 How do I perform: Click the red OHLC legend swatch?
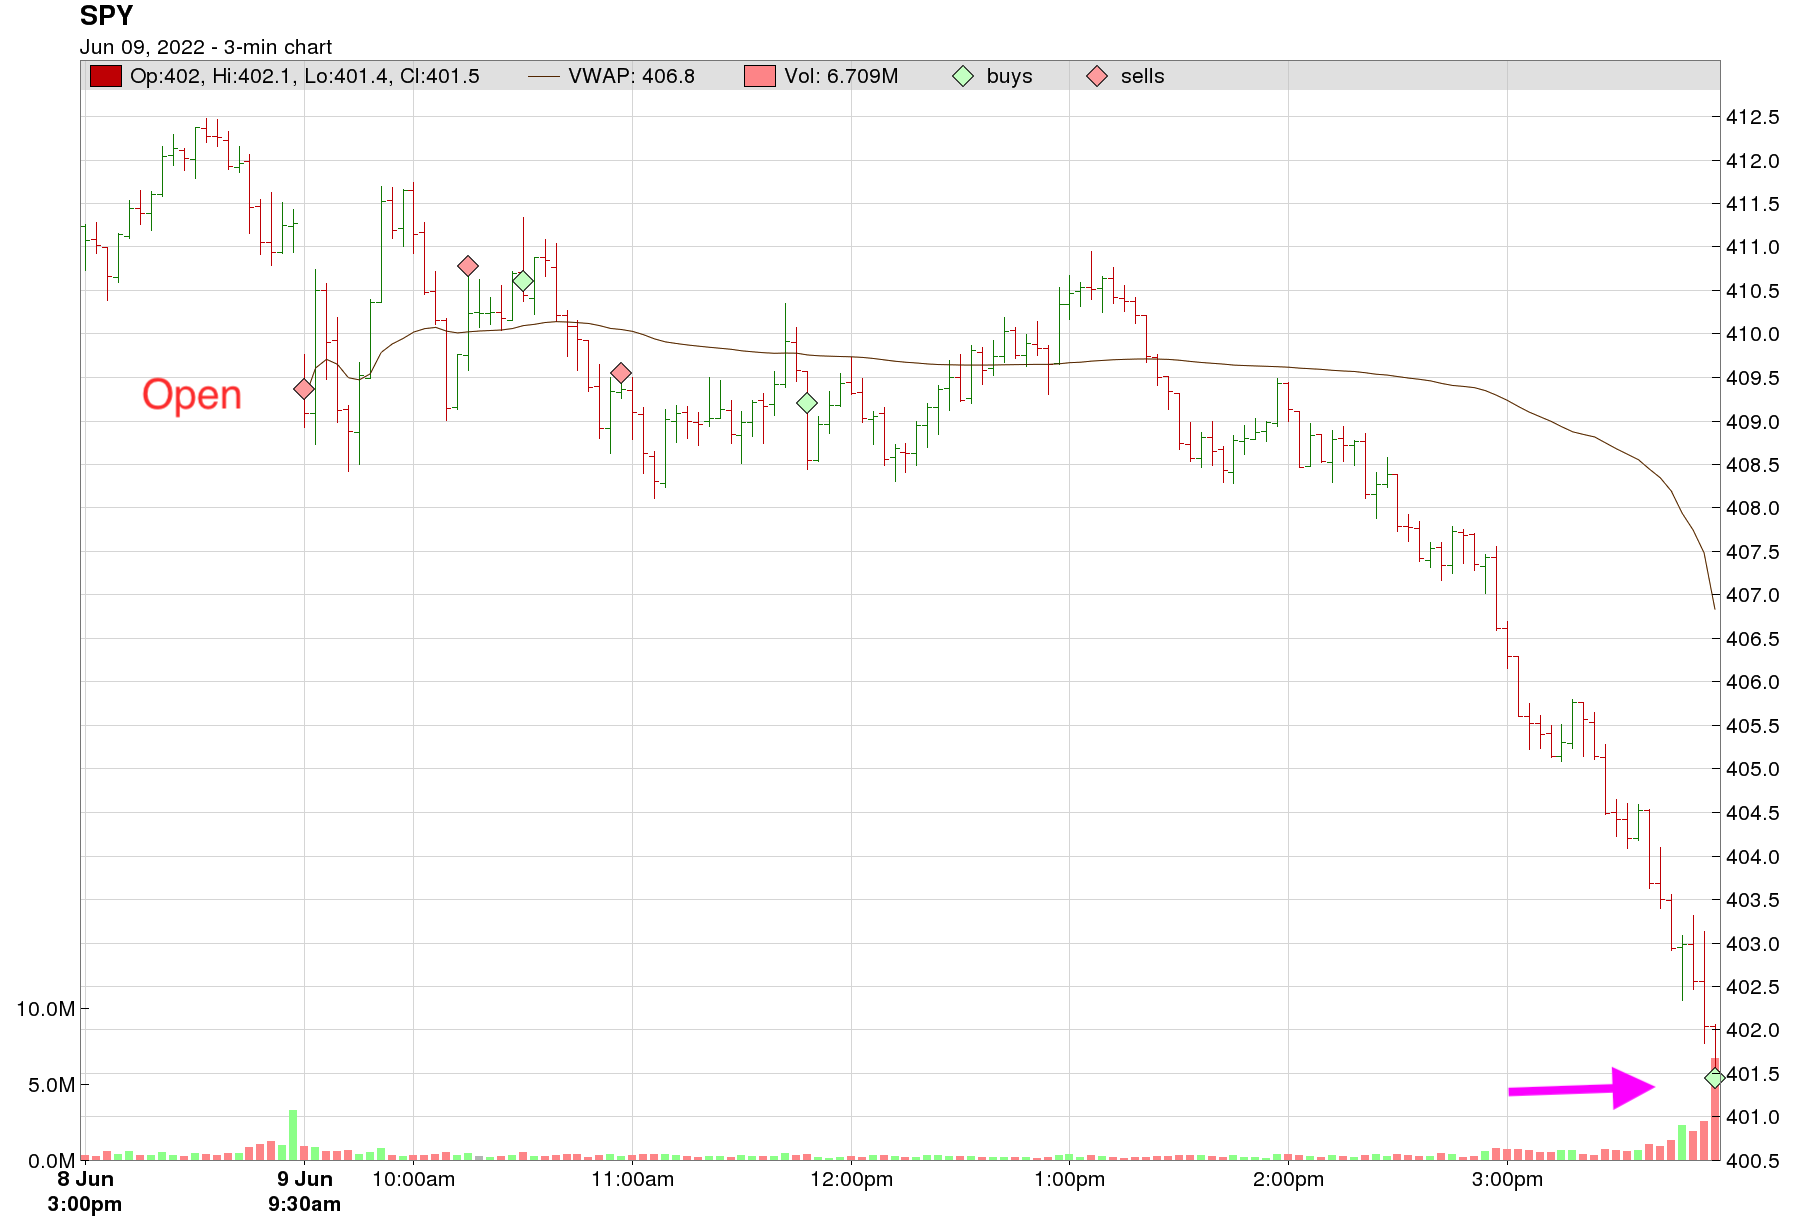[x=106, y=76]
